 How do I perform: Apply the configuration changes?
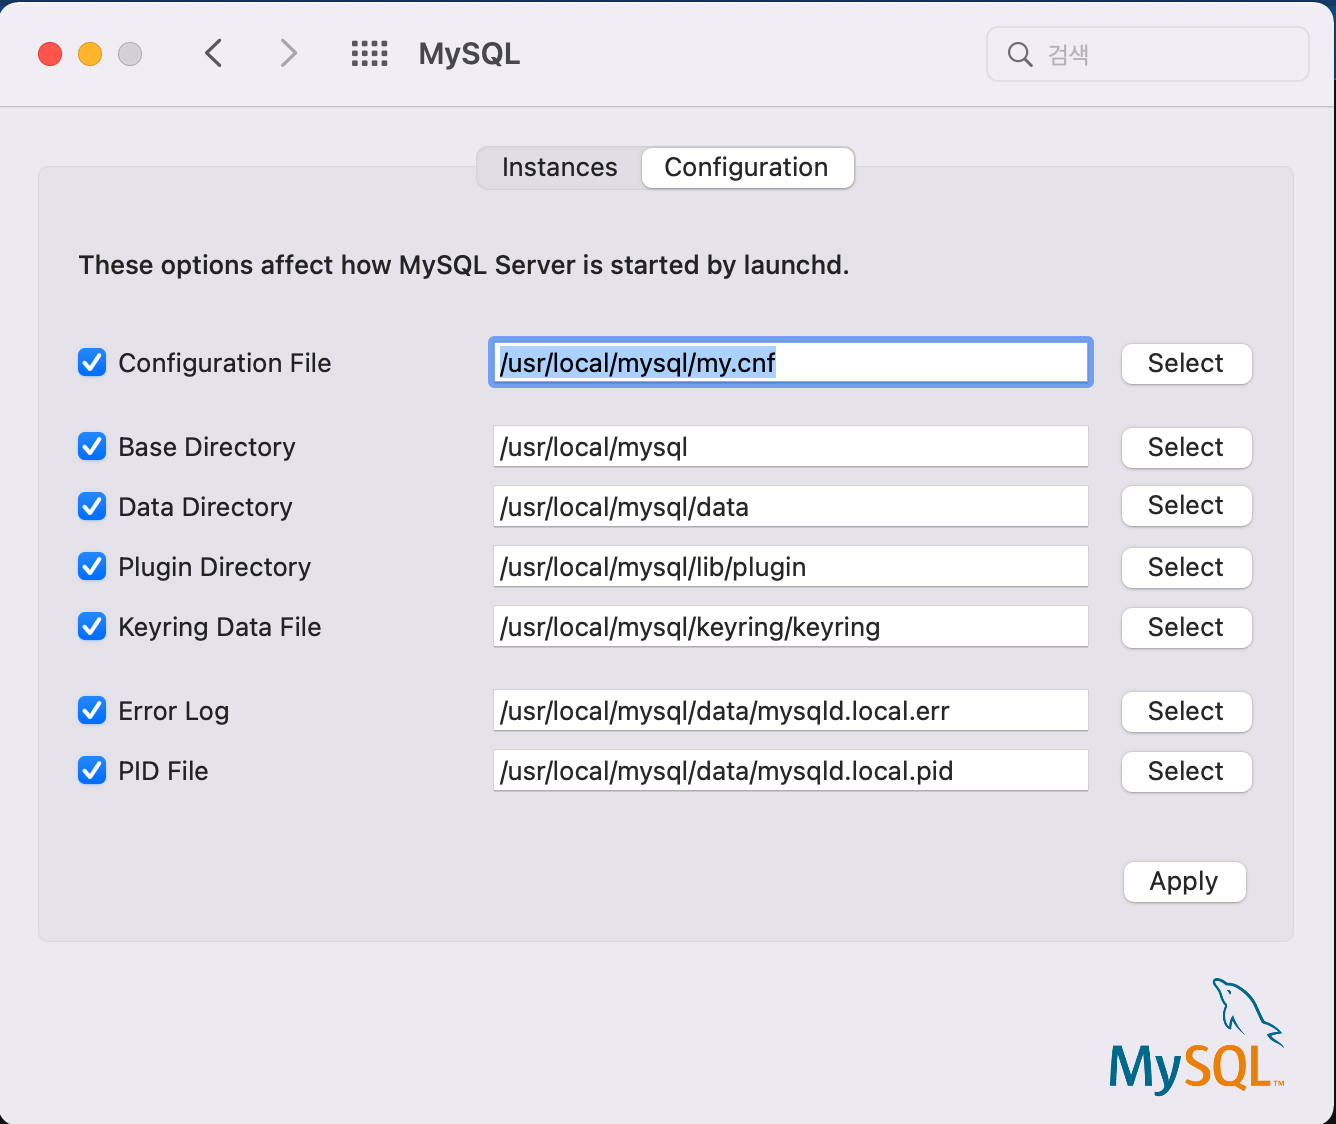click(x=1184, y=882)
